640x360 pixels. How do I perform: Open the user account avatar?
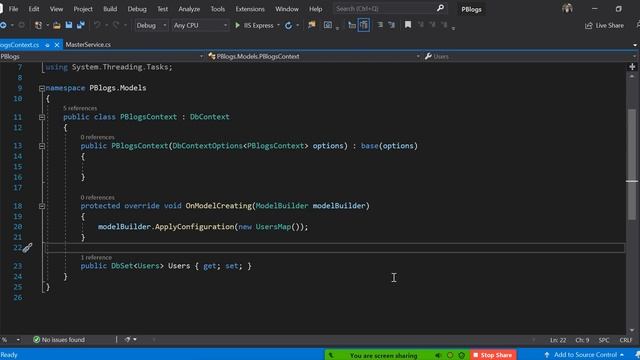click(x=567, y=8)
